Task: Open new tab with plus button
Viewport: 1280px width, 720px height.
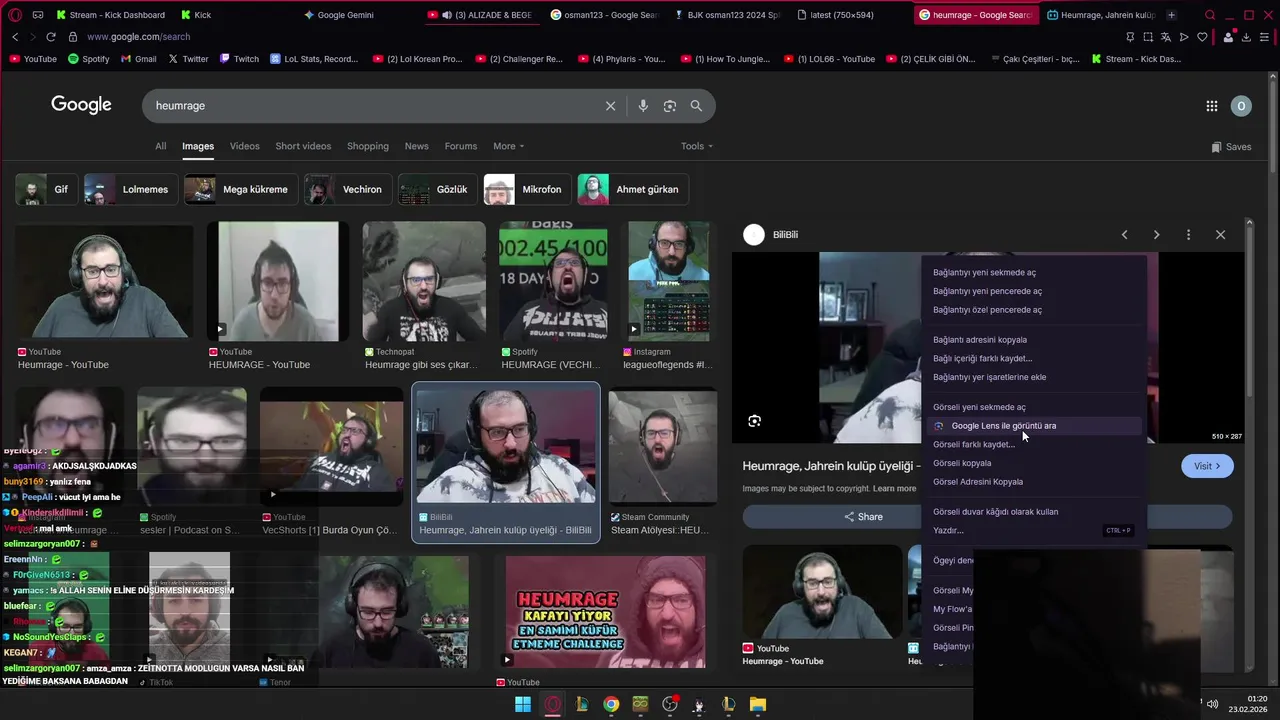Action: [1171, 15]
